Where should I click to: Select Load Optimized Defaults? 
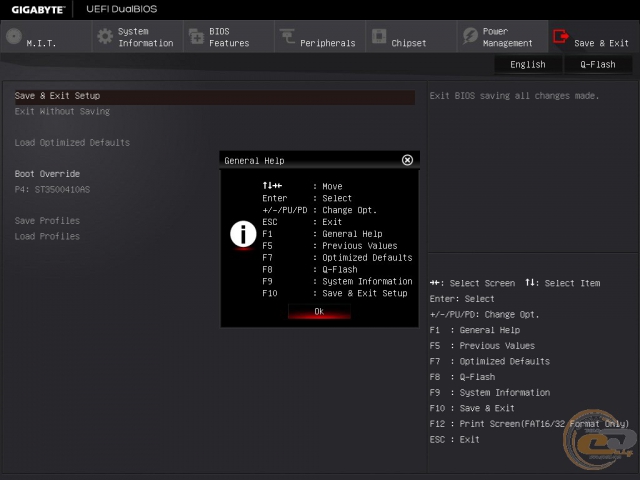pyautogui.click(x=72, y=143)
